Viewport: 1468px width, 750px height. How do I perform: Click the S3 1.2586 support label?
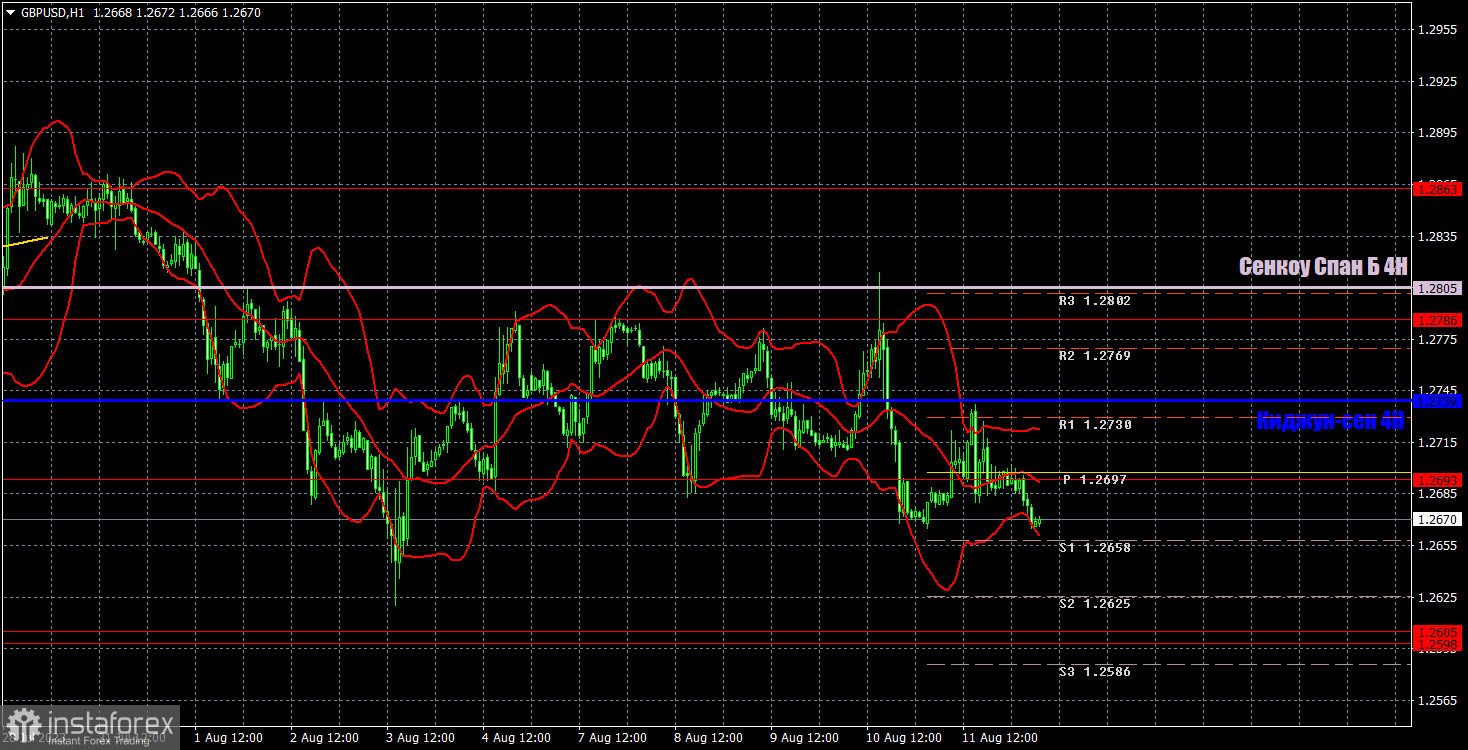point(1096,672)
